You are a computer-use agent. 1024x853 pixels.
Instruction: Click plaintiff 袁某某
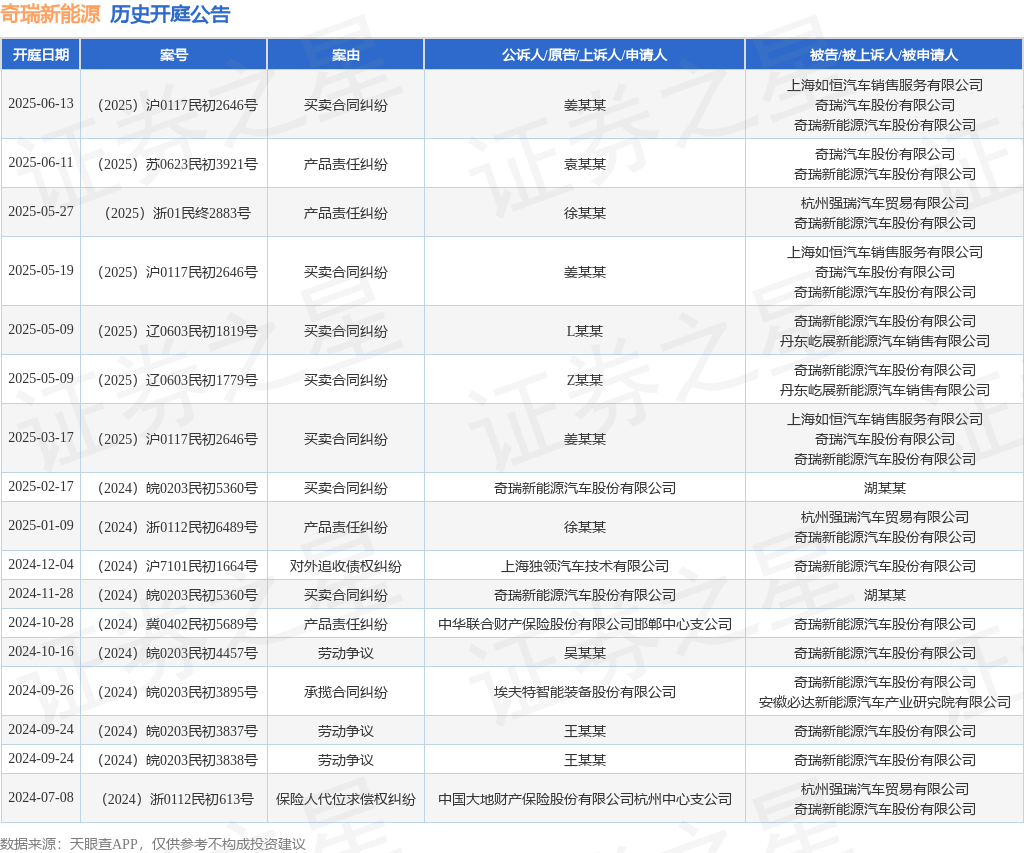[584, 164]
